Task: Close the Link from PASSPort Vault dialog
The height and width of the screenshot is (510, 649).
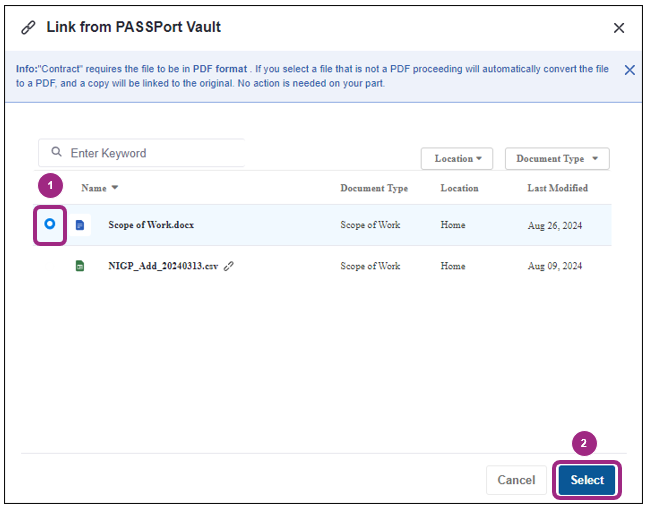Action: (x=619, y=28)
